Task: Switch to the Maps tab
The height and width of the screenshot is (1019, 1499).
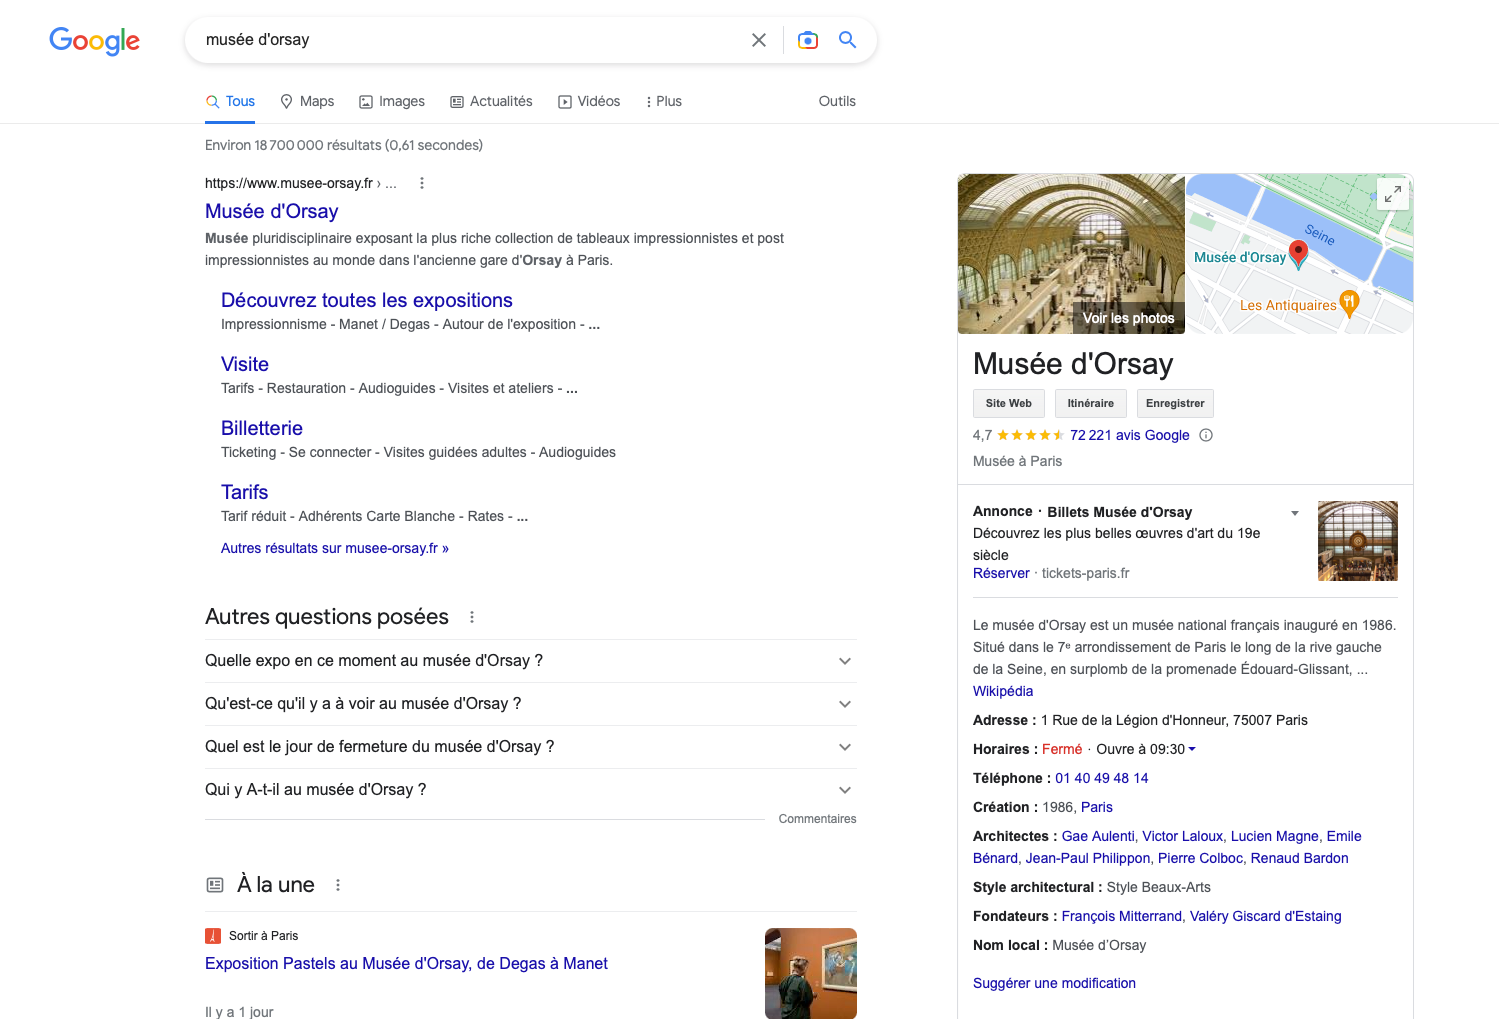Action: pos(307,101)
